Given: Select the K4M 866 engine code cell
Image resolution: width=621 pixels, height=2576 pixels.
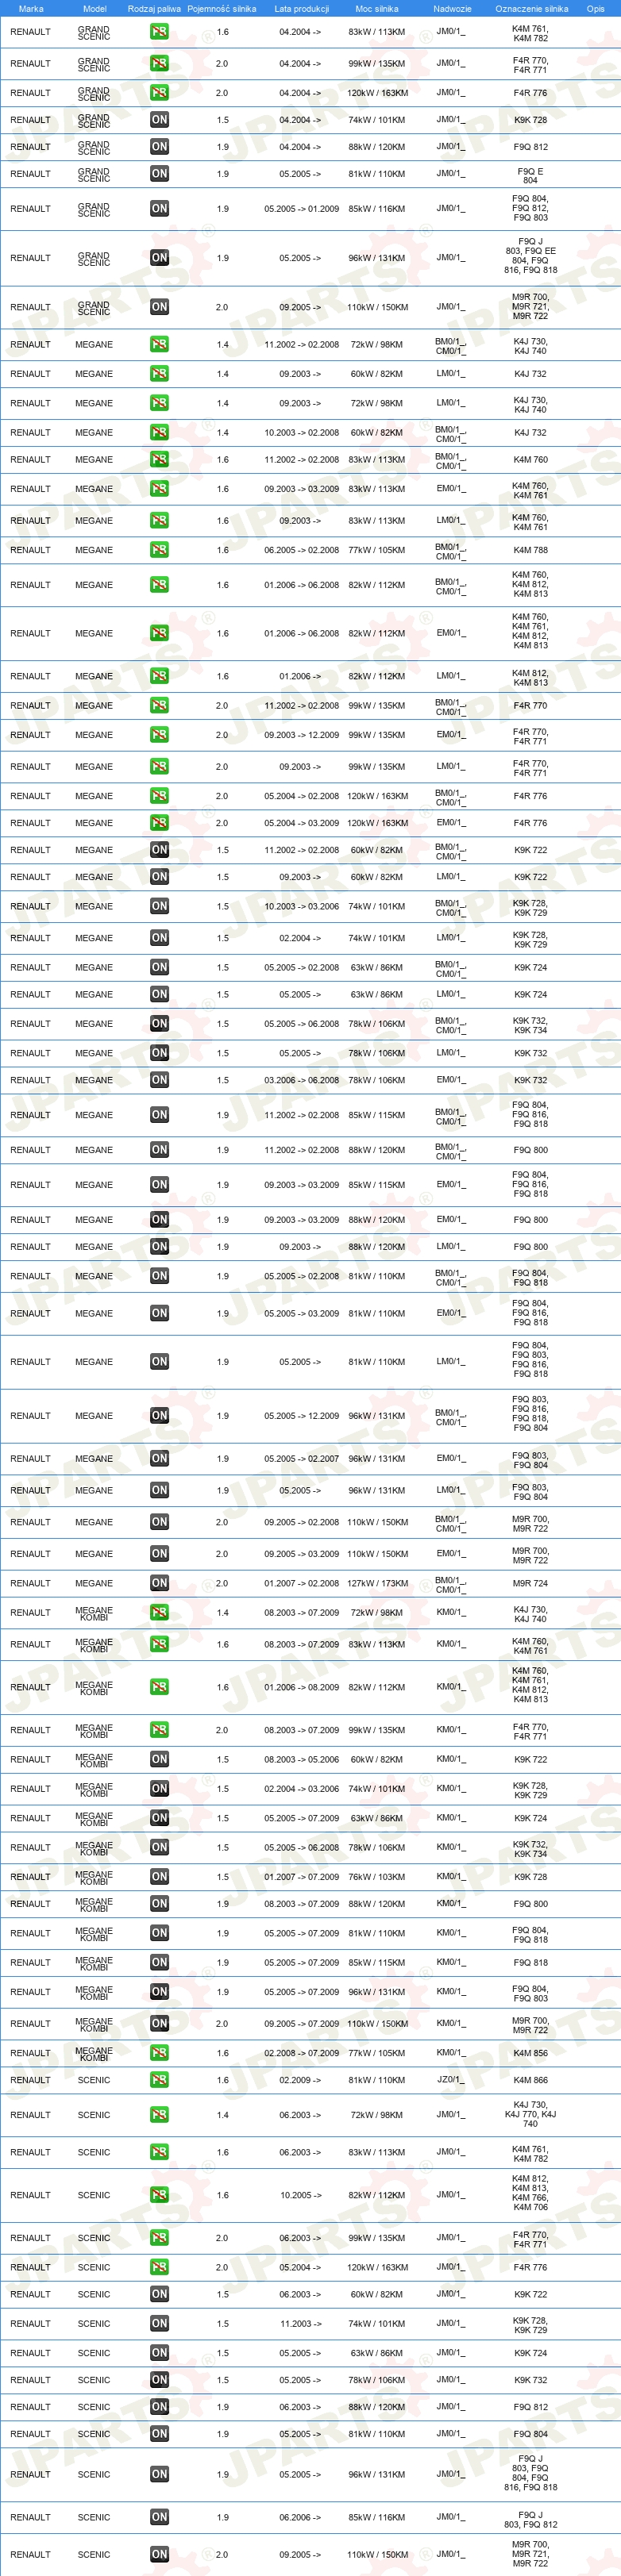Looking at the screenshot, I should coord(530,2080).
